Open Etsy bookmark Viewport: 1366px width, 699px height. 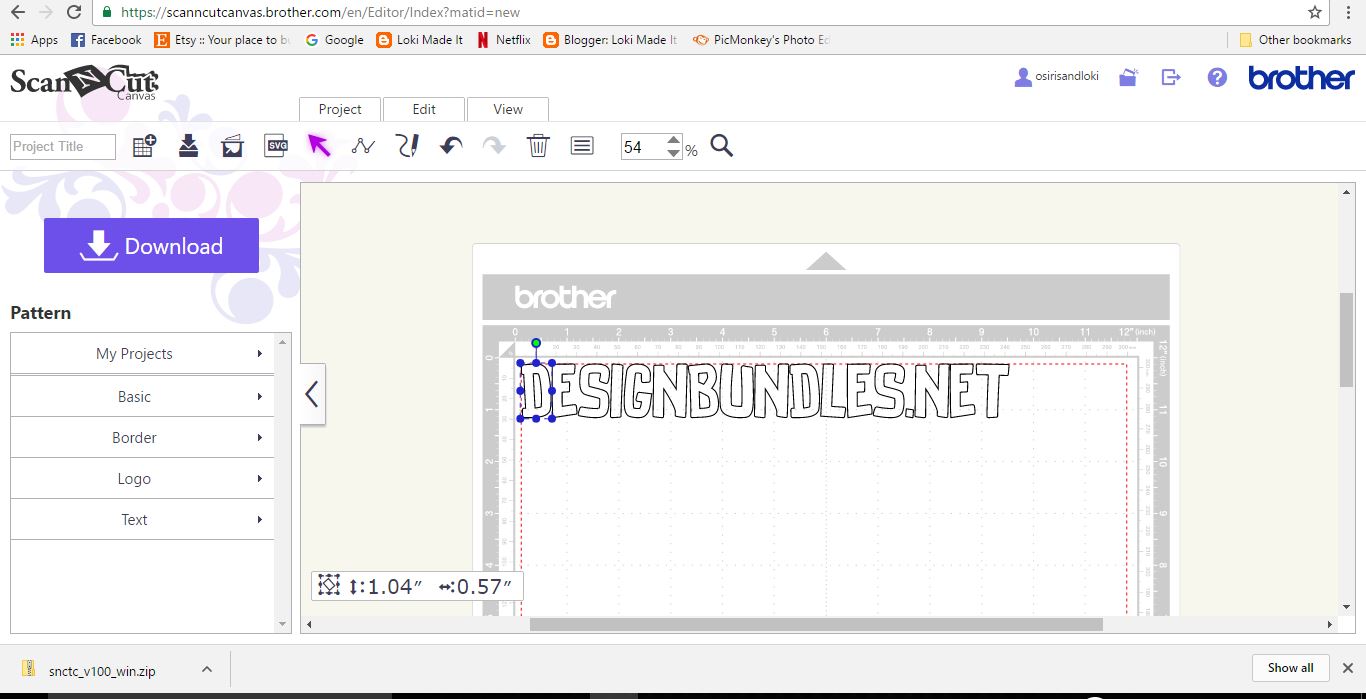[222, 40]
